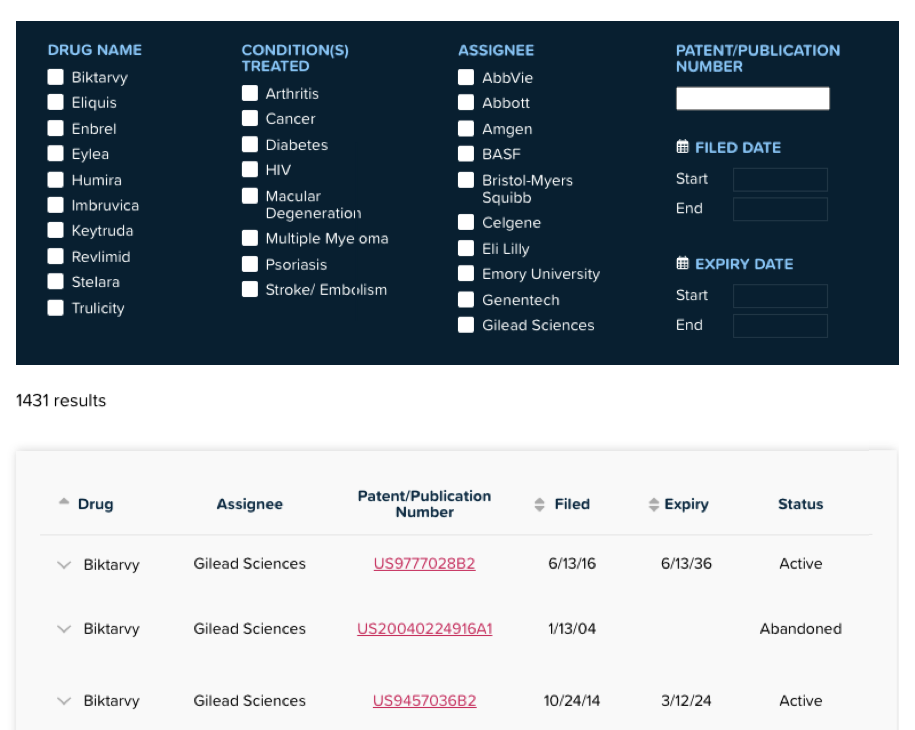
Task: Tick the HIV condition checkbox
Action: [x=250, y=170]
